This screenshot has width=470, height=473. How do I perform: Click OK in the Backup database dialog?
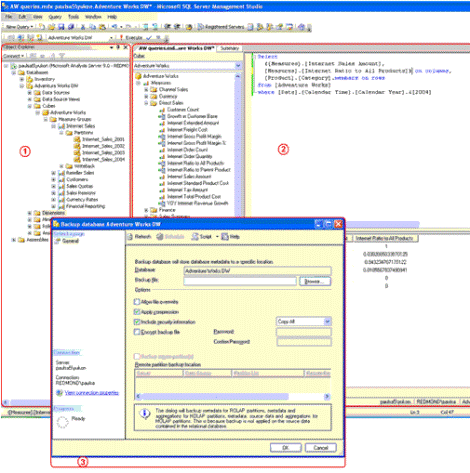click(286, 447)
